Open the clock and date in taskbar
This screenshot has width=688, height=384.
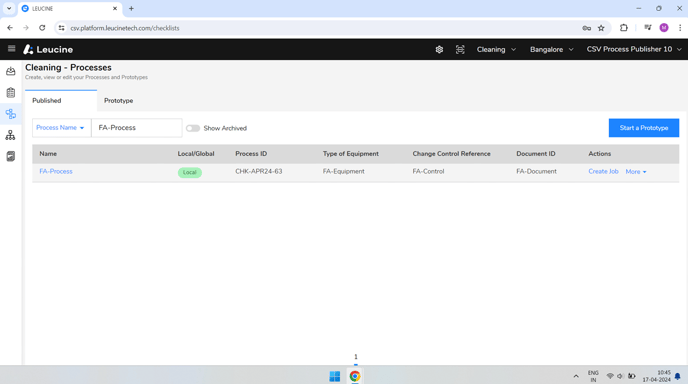[657, 376]
